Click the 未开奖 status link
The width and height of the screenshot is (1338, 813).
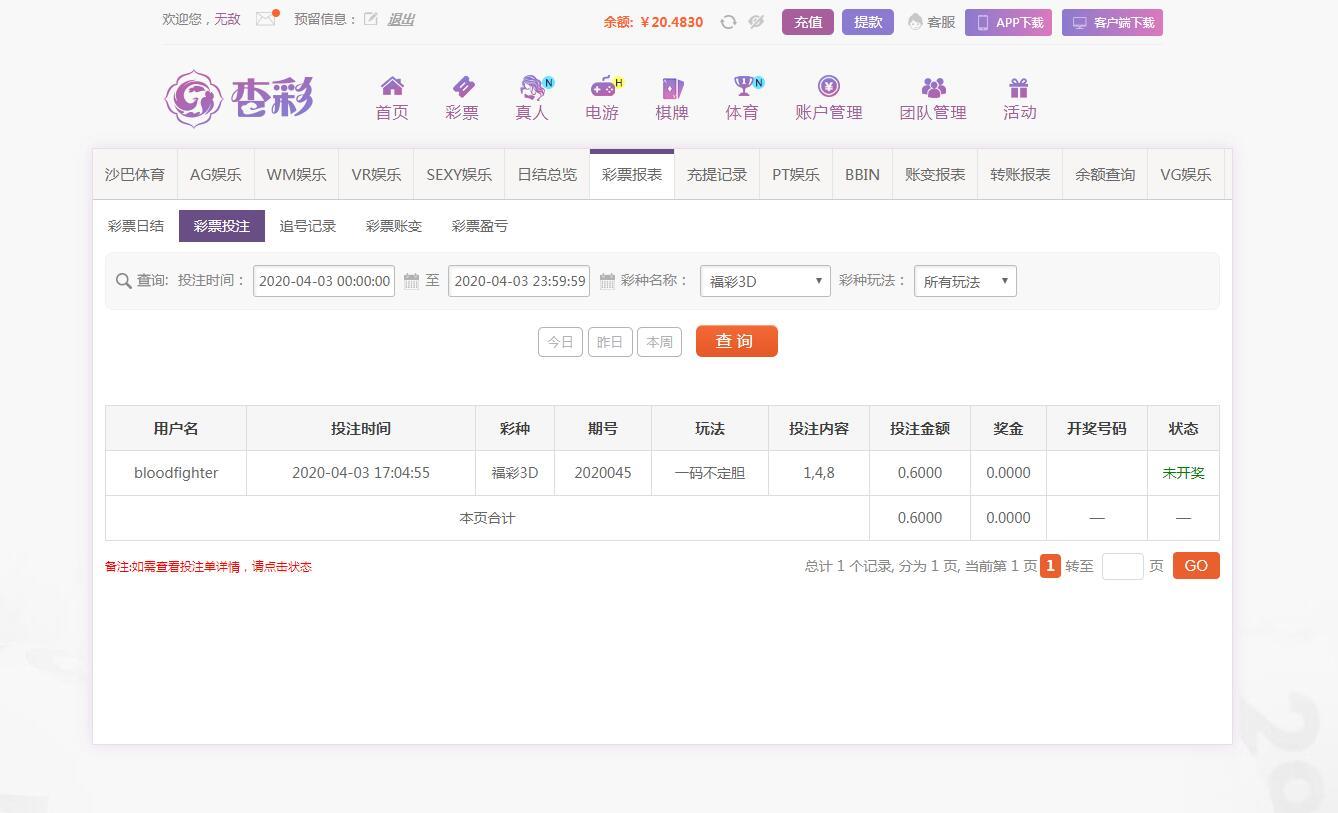tap(1183, 473)
